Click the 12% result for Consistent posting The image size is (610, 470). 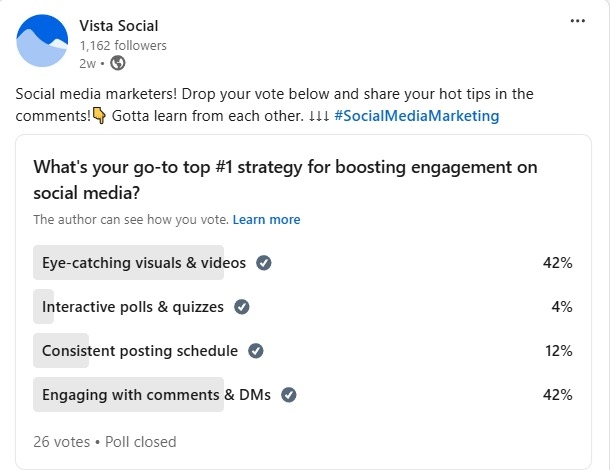[x=556, y=351]
